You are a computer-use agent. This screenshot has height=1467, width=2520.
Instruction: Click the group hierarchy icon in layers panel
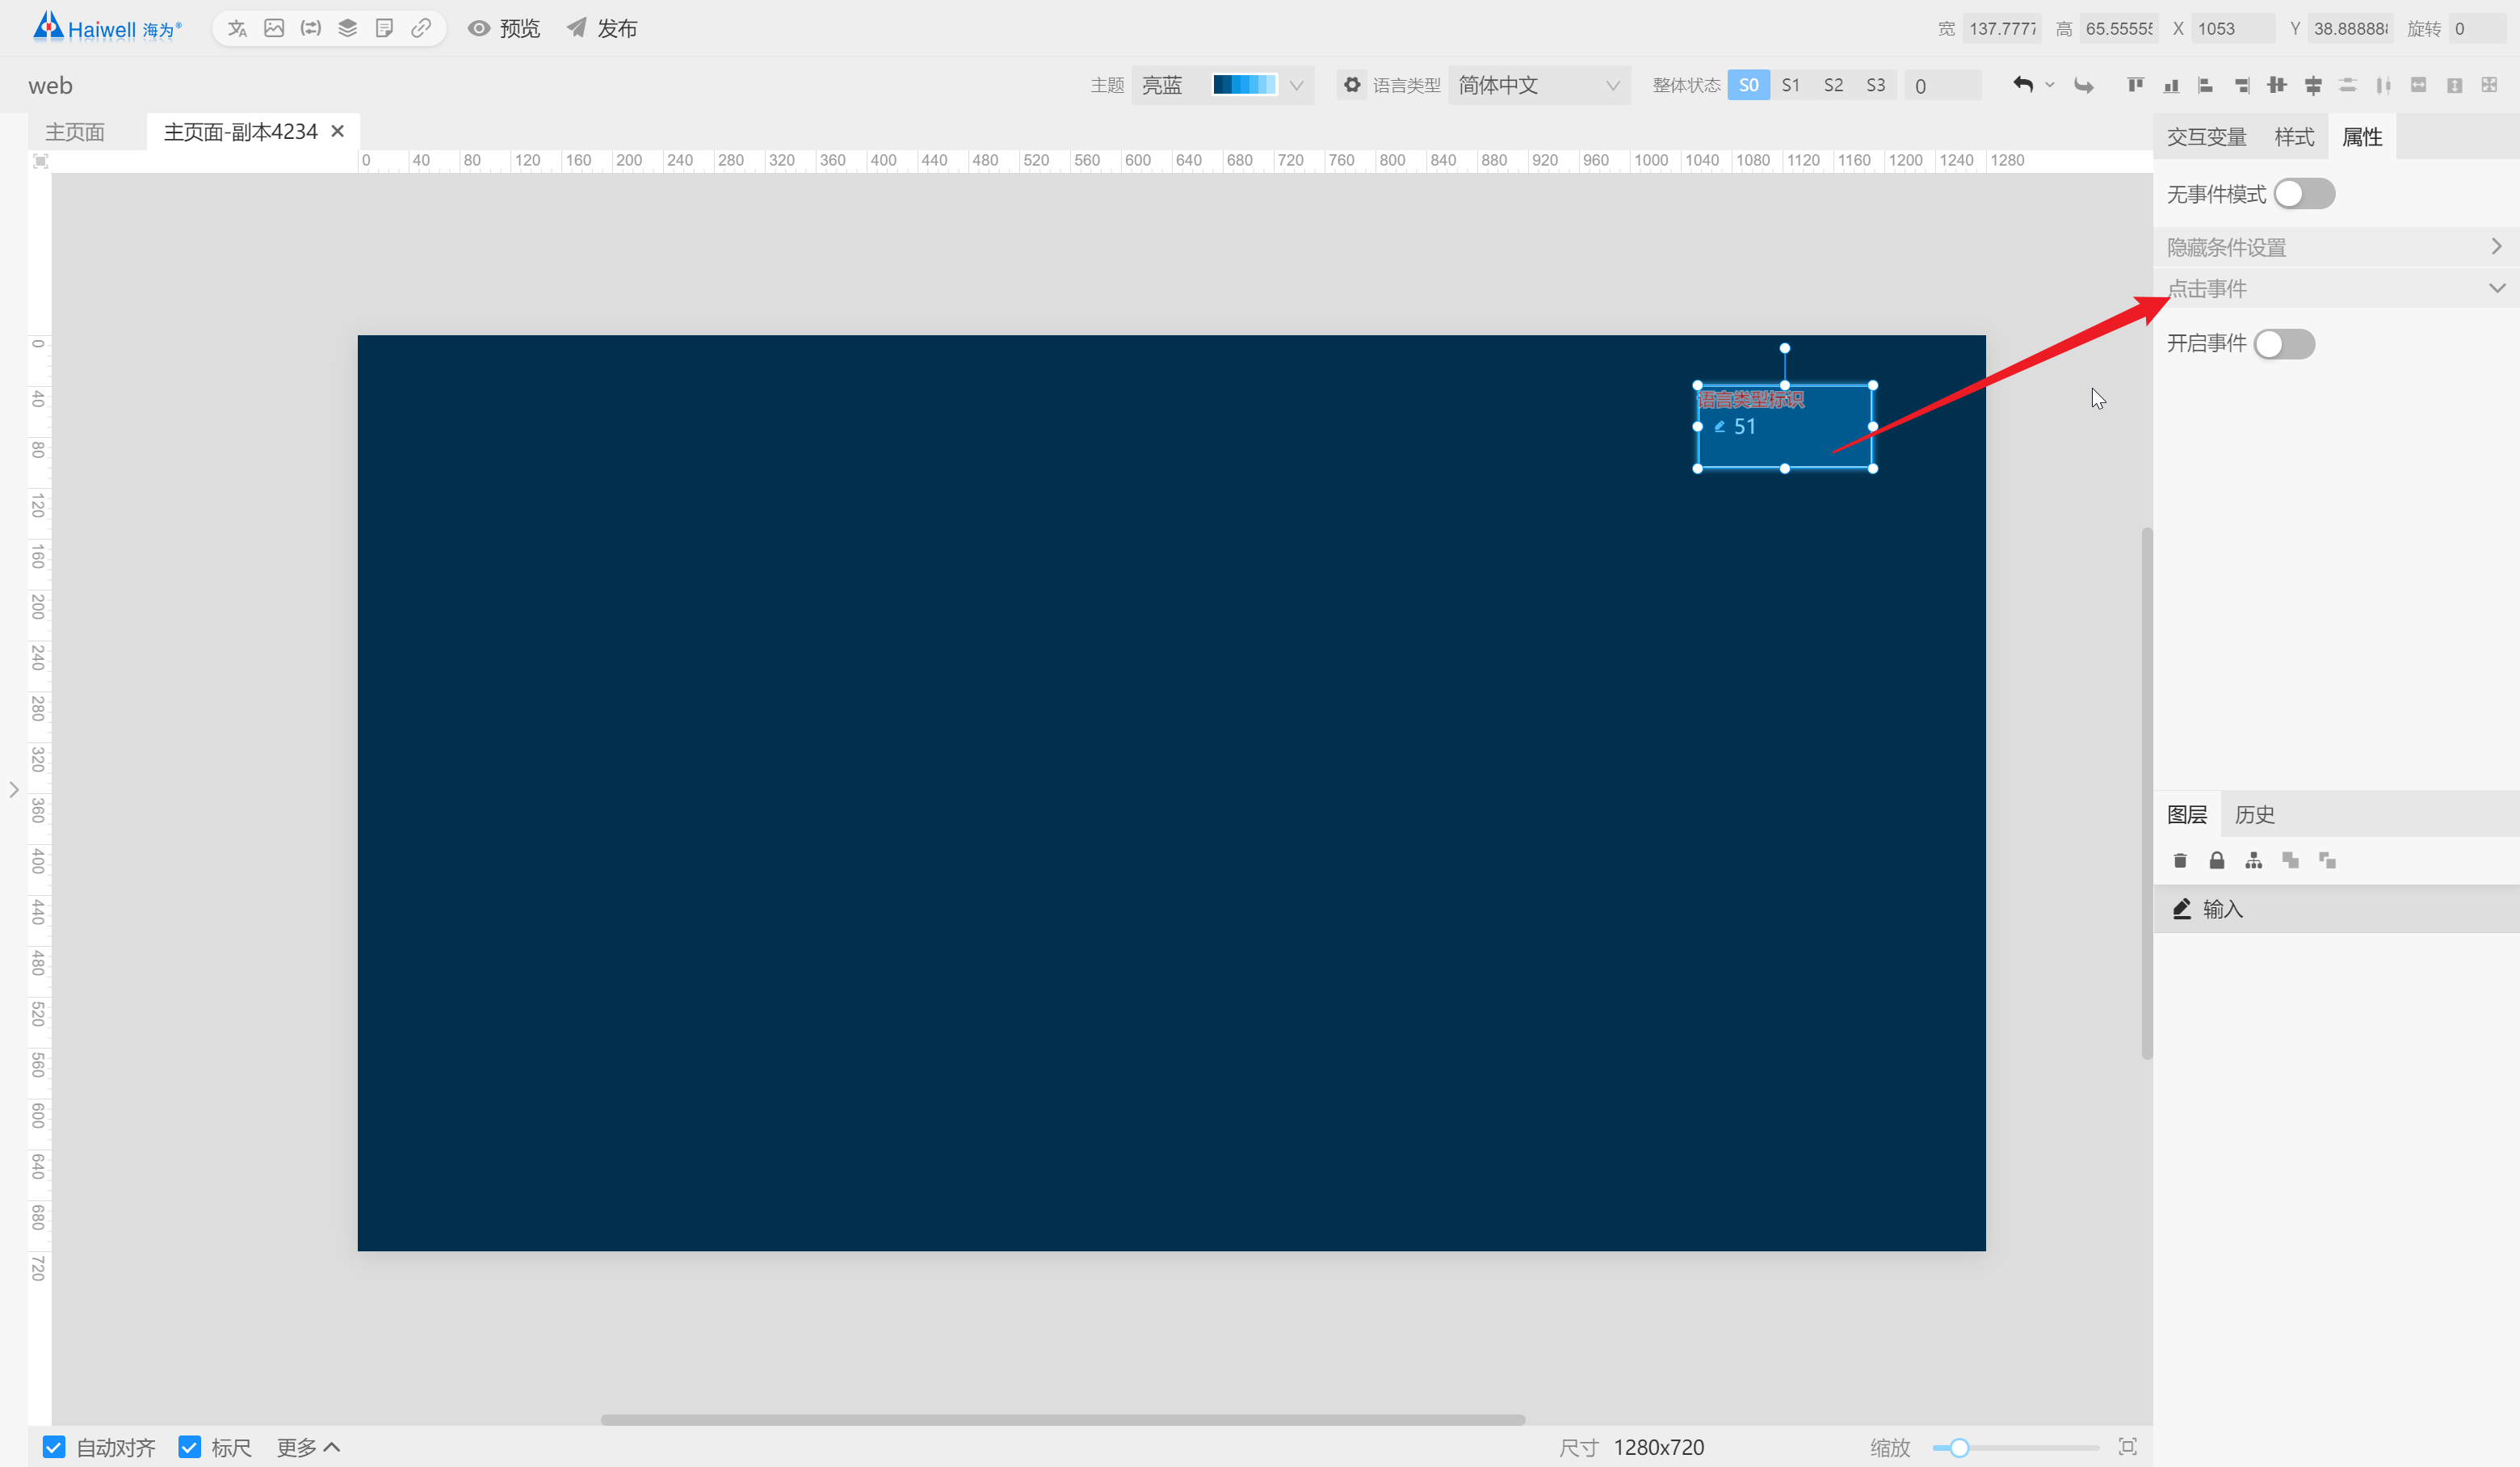[2254, 860]
